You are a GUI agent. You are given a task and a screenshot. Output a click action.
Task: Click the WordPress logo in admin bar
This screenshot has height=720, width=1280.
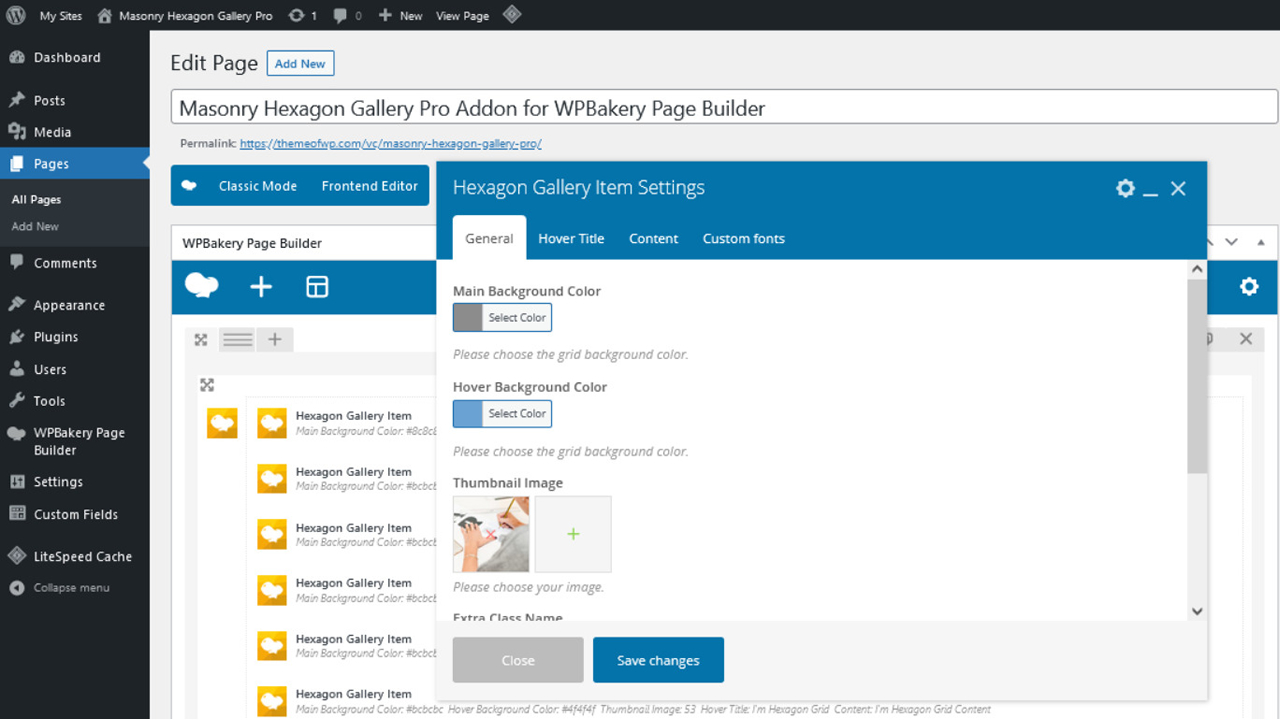(x=16, y=15)
